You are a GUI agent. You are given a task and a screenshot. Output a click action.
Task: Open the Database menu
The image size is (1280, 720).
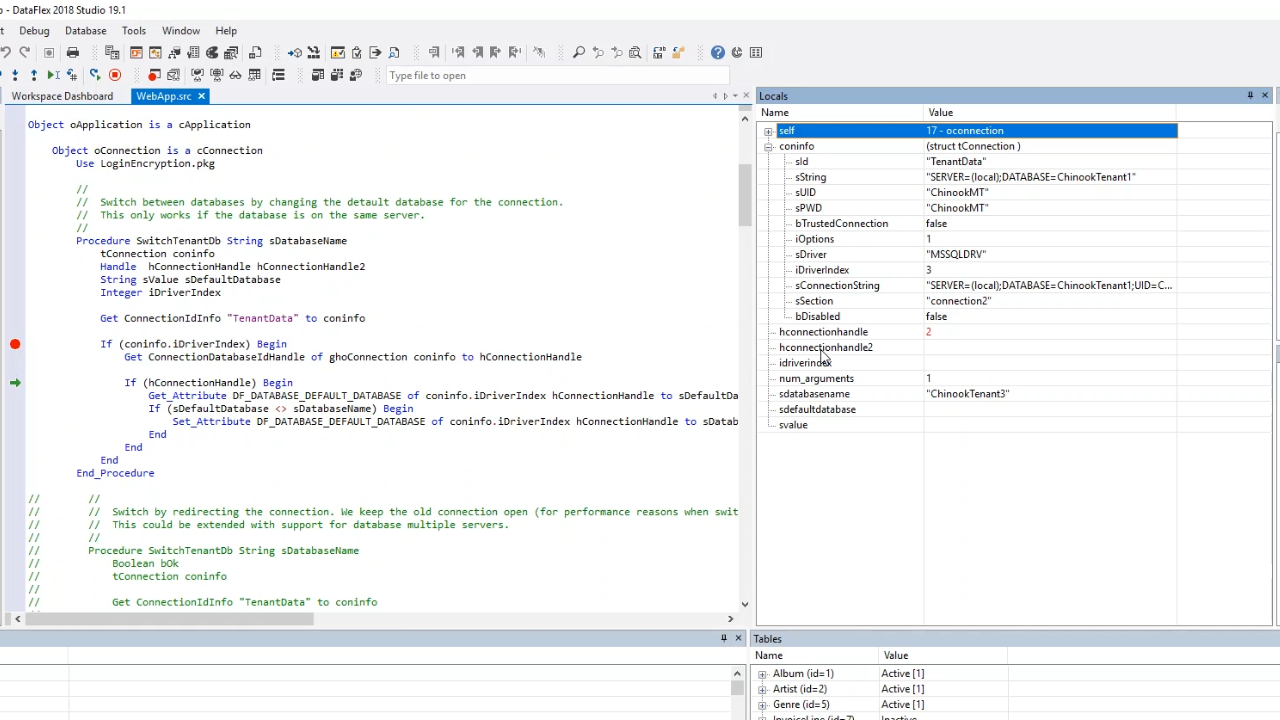(x=85, y=31)
